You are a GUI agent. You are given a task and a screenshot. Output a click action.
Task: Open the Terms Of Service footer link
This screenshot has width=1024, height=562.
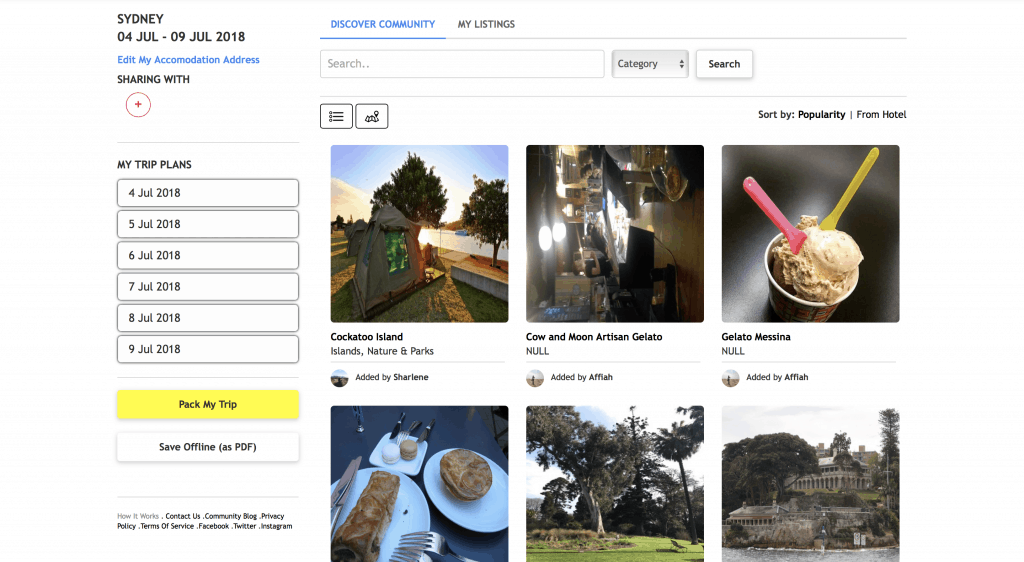tap(167, 526)
